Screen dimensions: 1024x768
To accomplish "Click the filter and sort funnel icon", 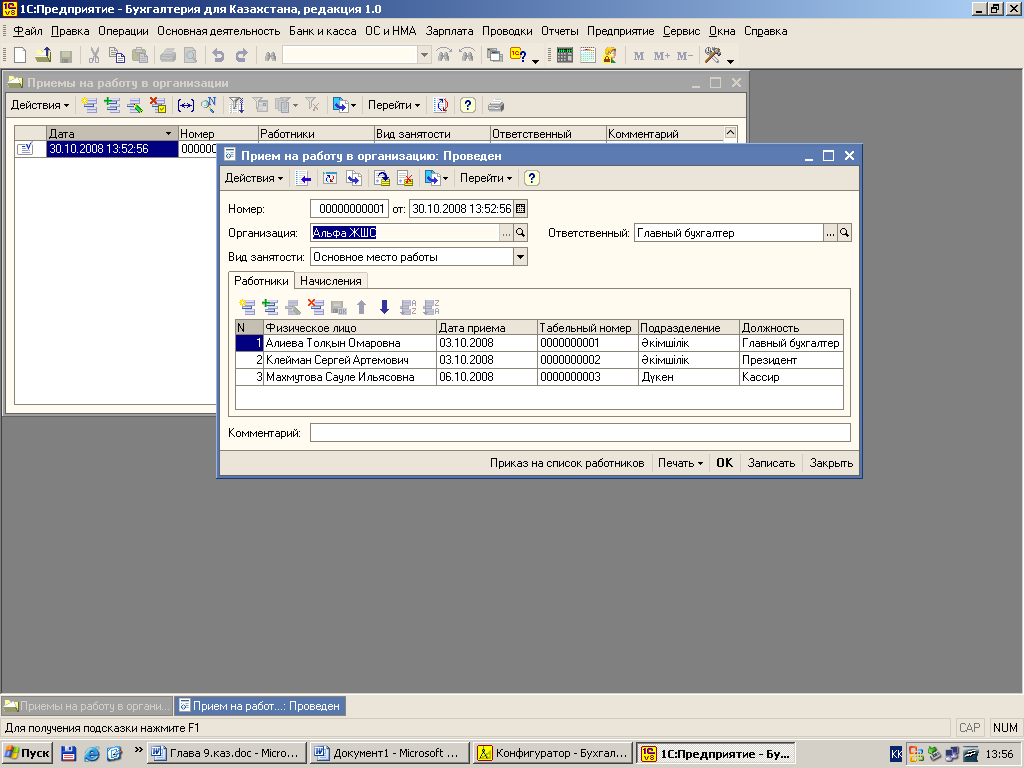I will [x=236, y=105].
